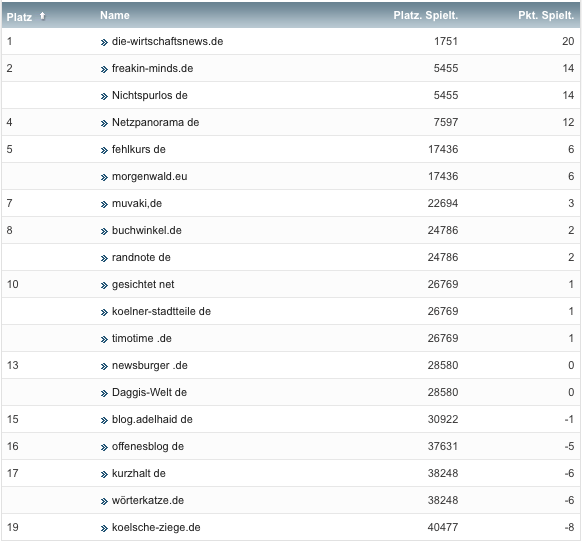Screen dimensions: 582x543
Task: Sort by the Platz column header
Action: (19, 17)
